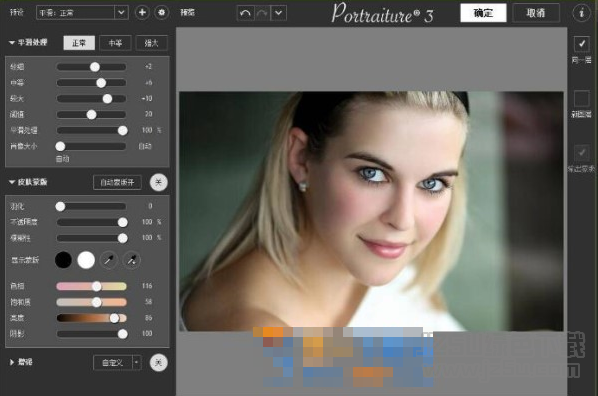Open the info icon beside the cancel button
The image size is (598, 396).
(581, 13)
